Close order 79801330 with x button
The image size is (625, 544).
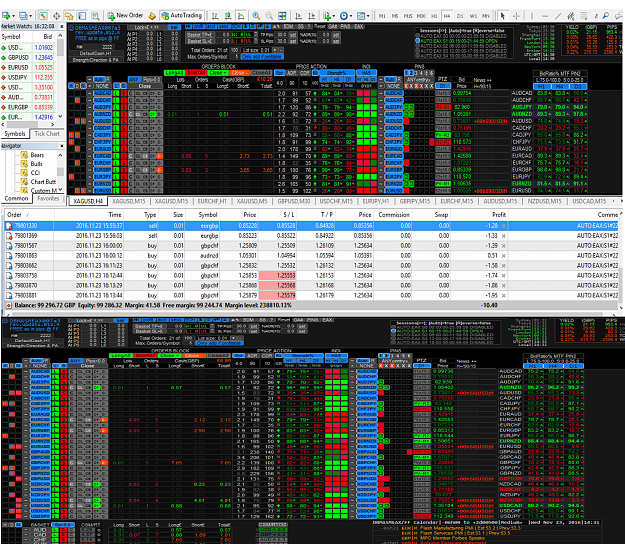(503, 226)
